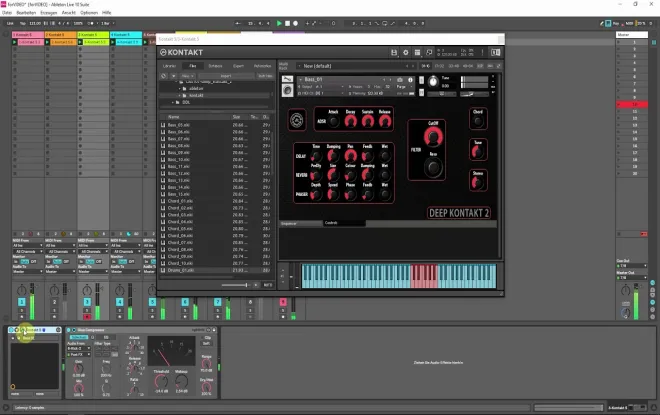The image size is (660, 415).
Task: Click the Bass_01 instrument wrench icon
Action: (287, 80)
